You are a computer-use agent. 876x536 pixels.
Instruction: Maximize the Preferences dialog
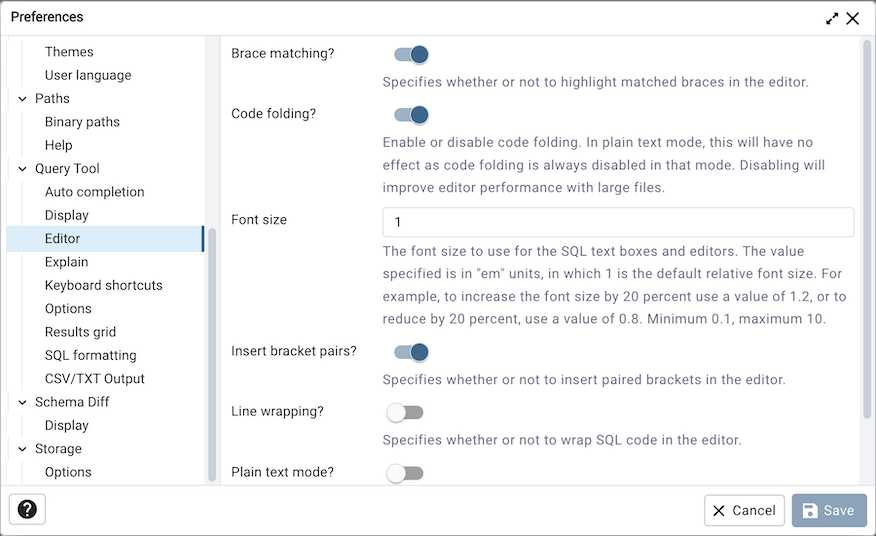tap(832, 18)
